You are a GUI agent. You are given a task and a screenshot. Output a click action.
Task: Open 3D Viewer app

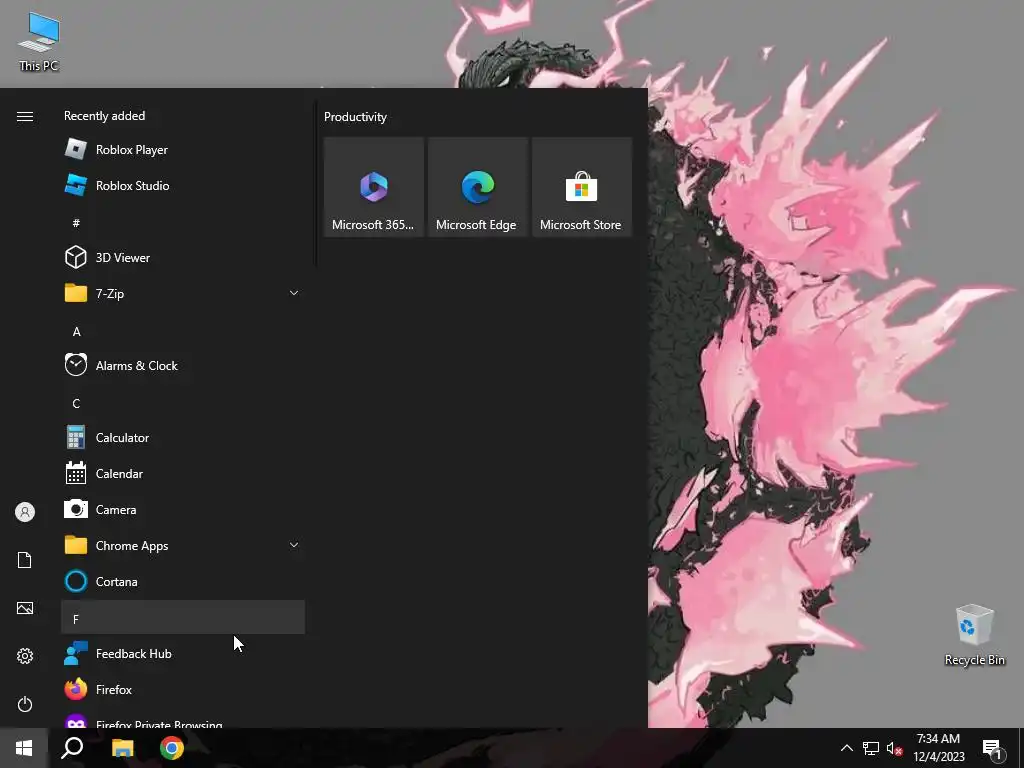coord(183,257)
